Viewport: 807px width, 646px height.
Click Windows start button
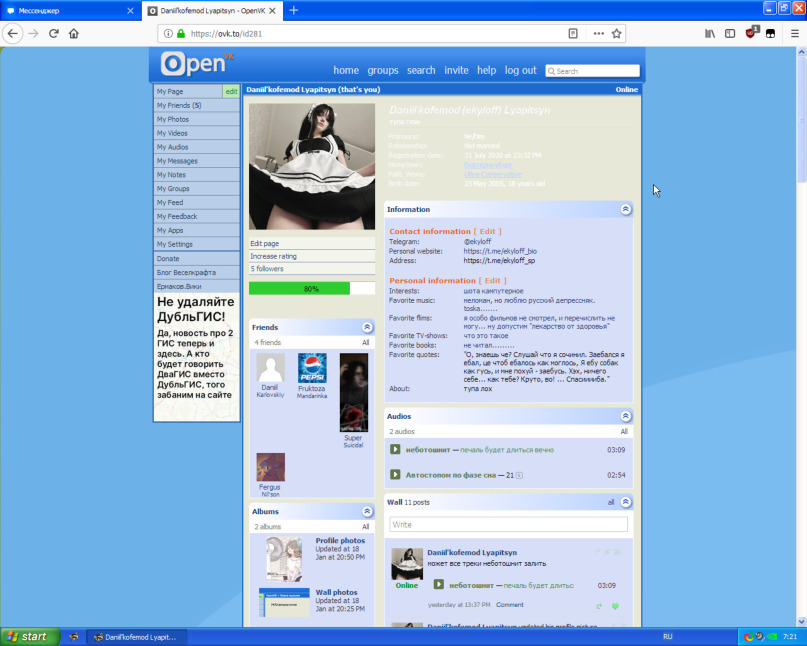click(x=29, y=637)
